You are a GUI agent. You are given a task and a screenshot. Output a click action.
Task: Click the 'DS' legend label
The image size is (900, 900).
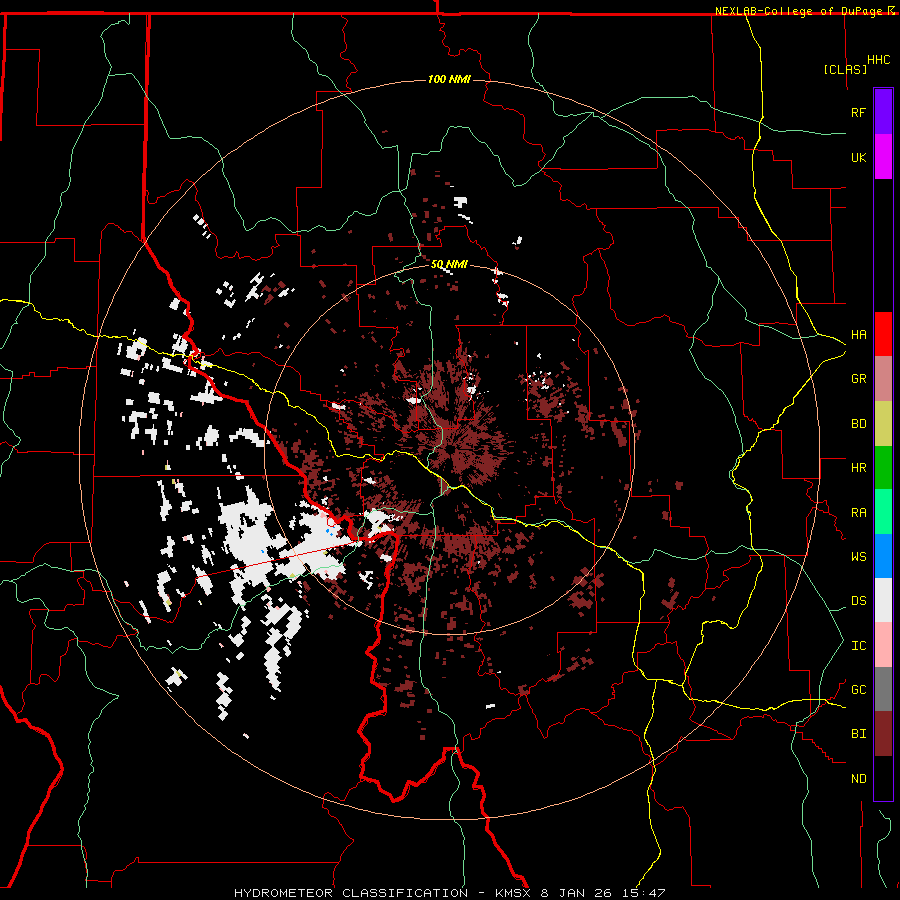pos(858,601)
